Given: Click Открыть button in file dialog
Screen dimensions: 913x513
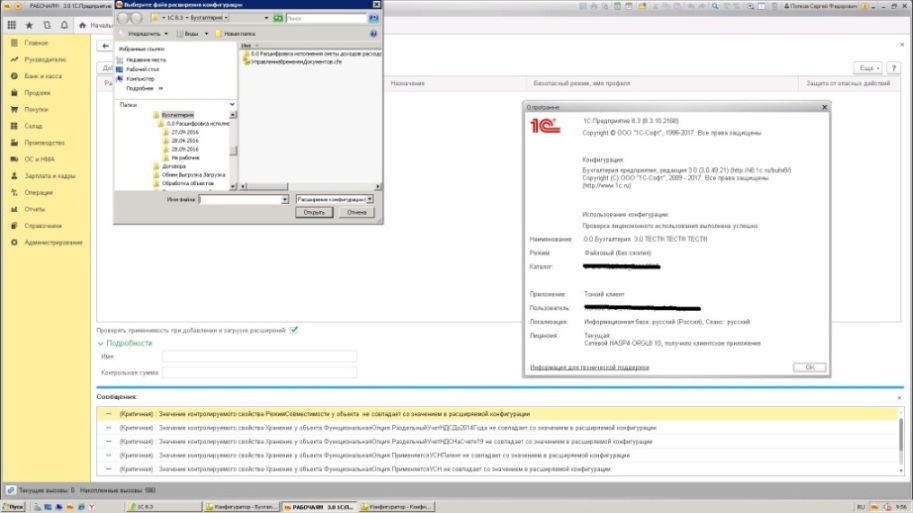Looking at the screenshot, I should coord(314,213).
